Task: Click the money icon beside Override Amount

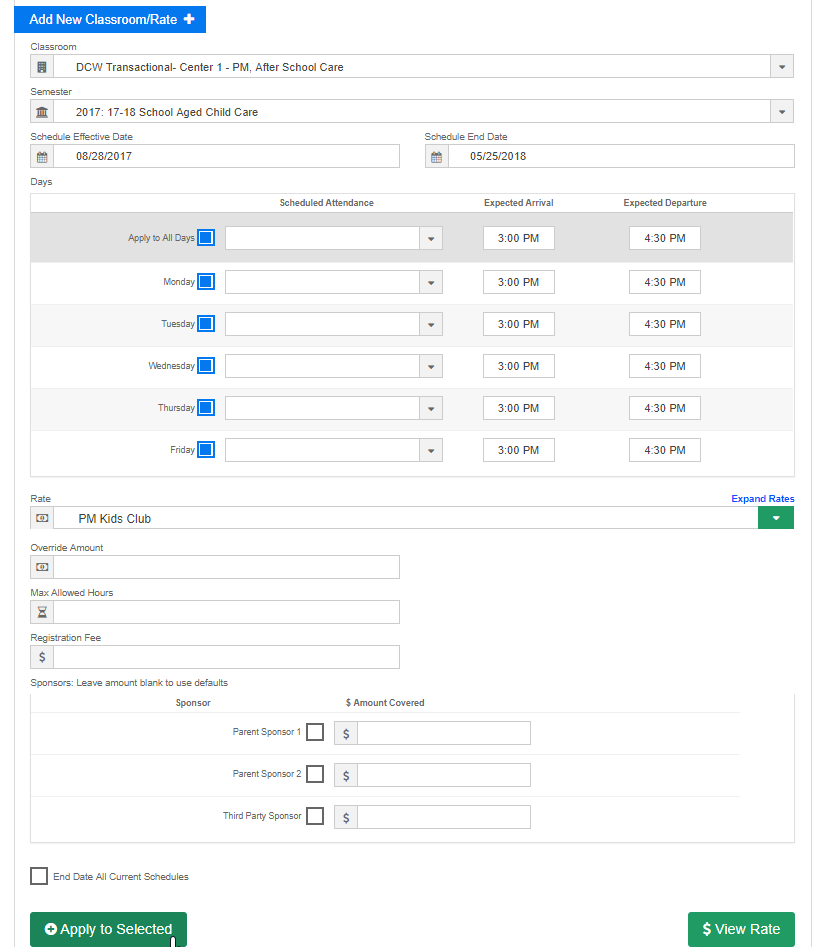Action: 42,567
